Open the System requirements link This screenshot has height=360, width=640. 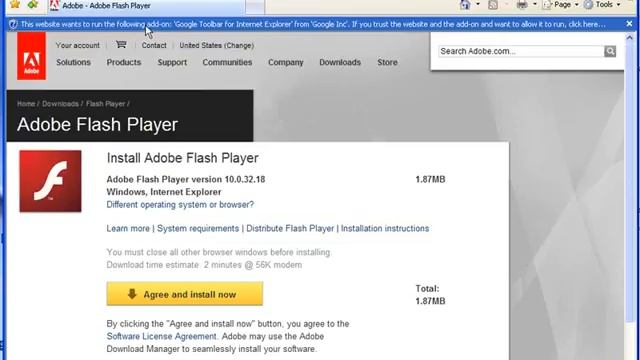pyautogui.click(x=198, y=229)
